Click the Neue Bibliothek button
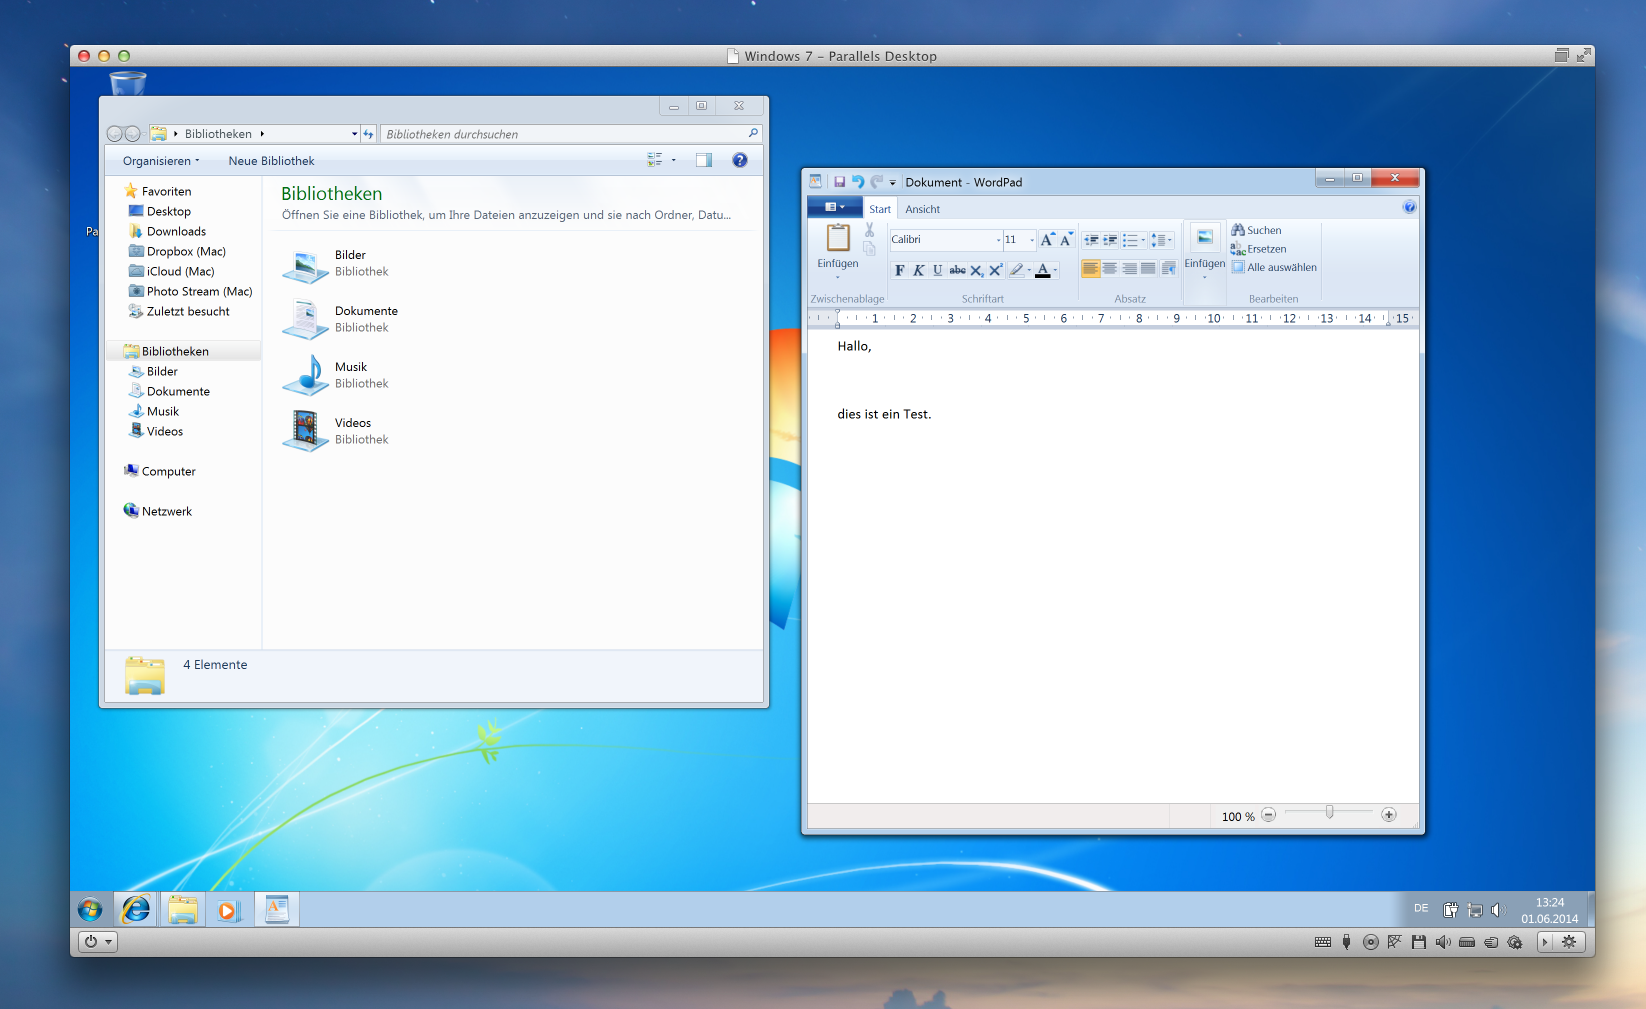The image size is (1646, 1009). 271,161
